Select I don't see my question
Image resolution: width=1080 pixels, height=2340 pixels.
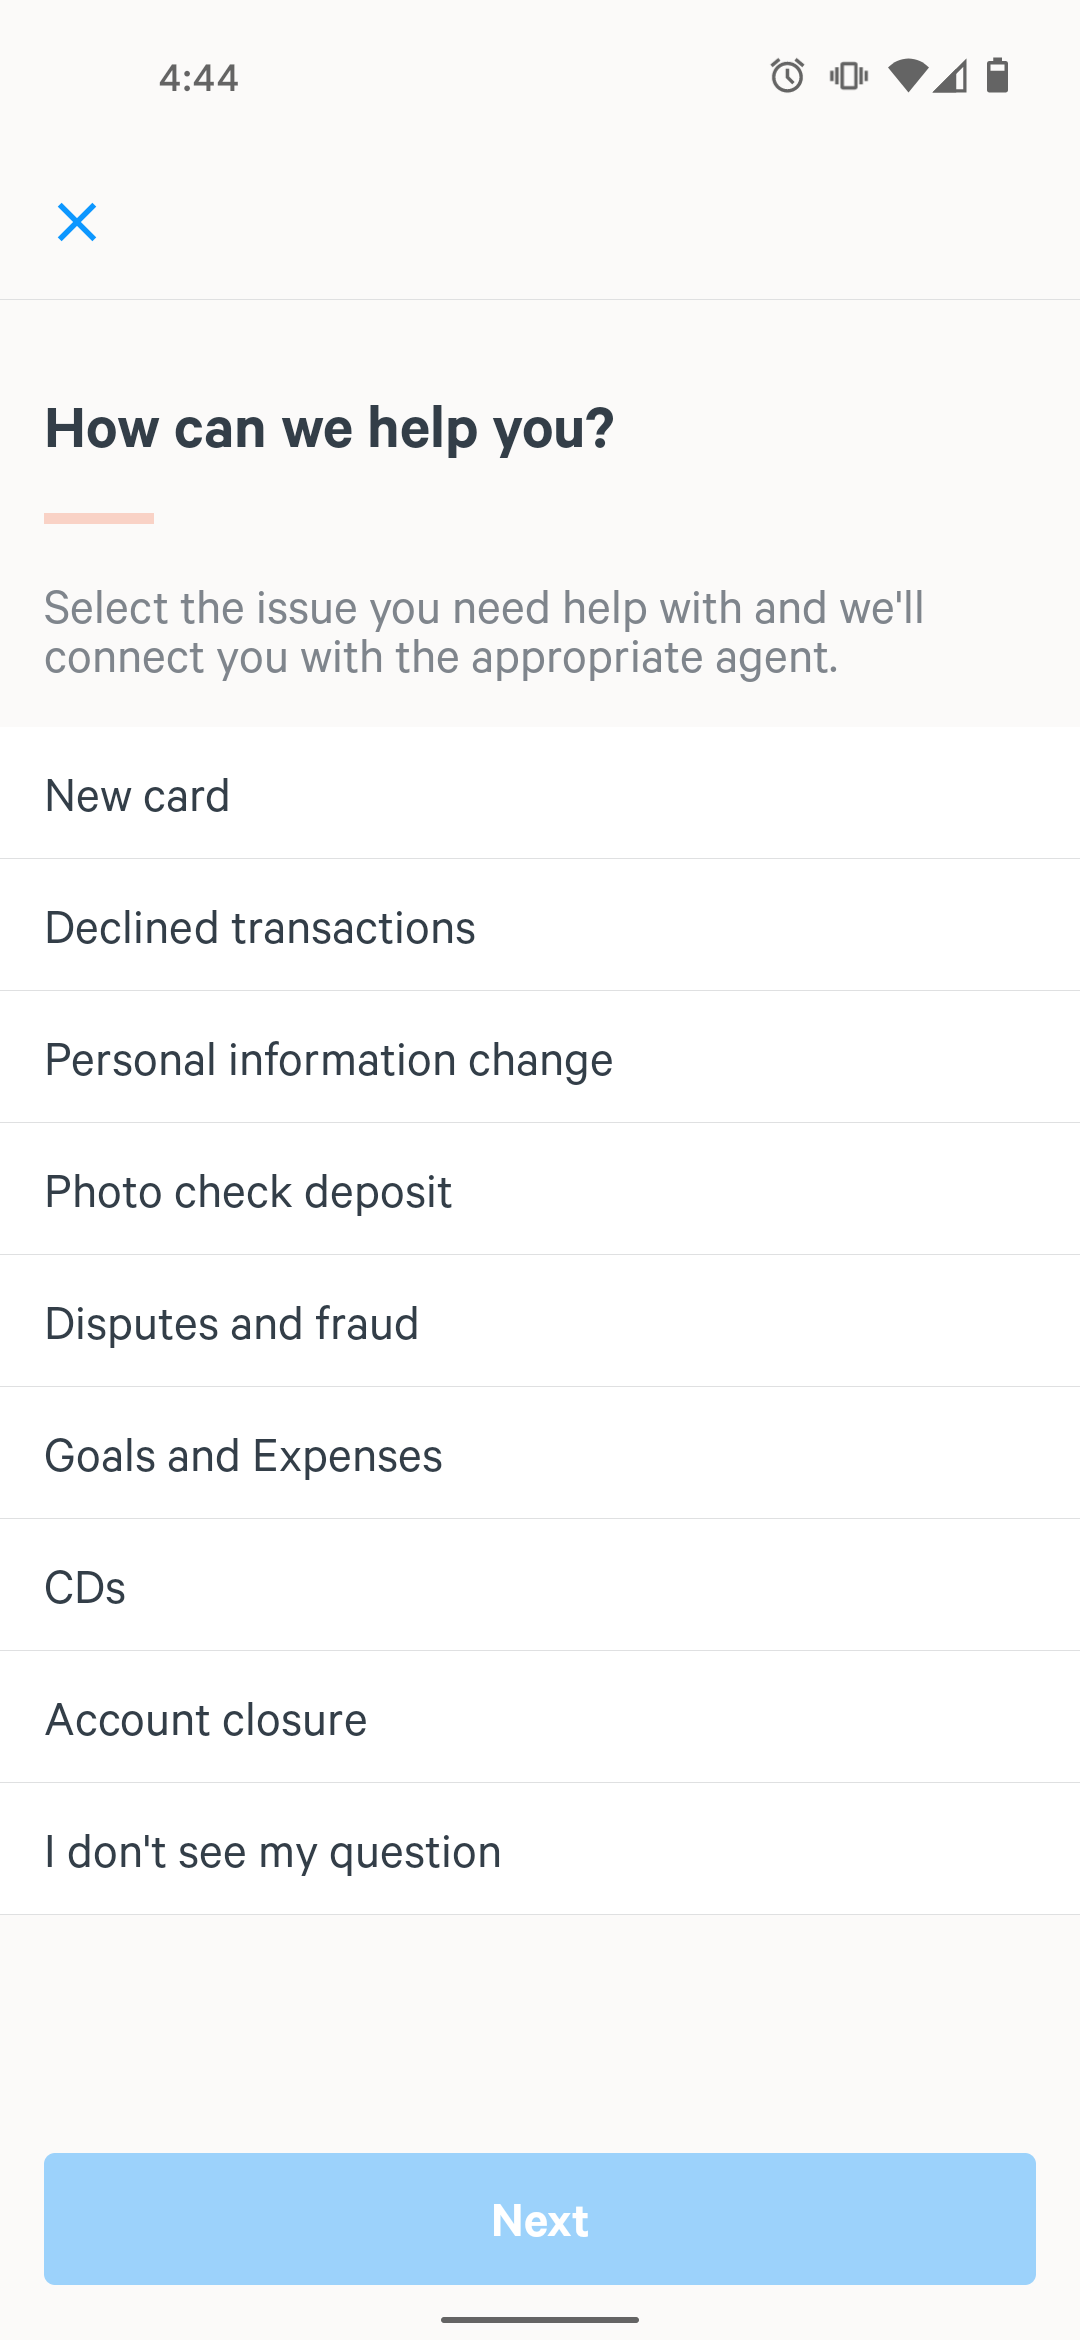pyautogui.click(x=540, y=1850)
